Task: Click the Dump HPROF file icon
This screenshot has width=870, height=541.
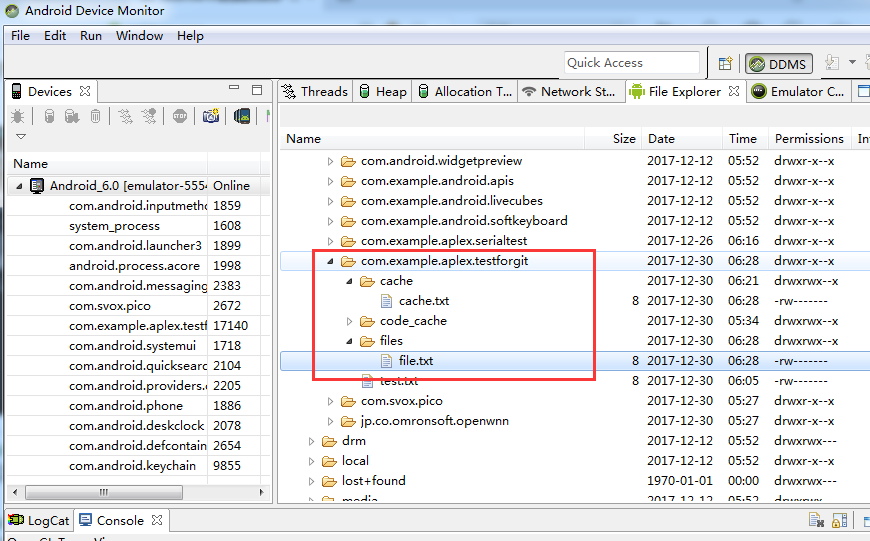Action: (x=72, y=116)
